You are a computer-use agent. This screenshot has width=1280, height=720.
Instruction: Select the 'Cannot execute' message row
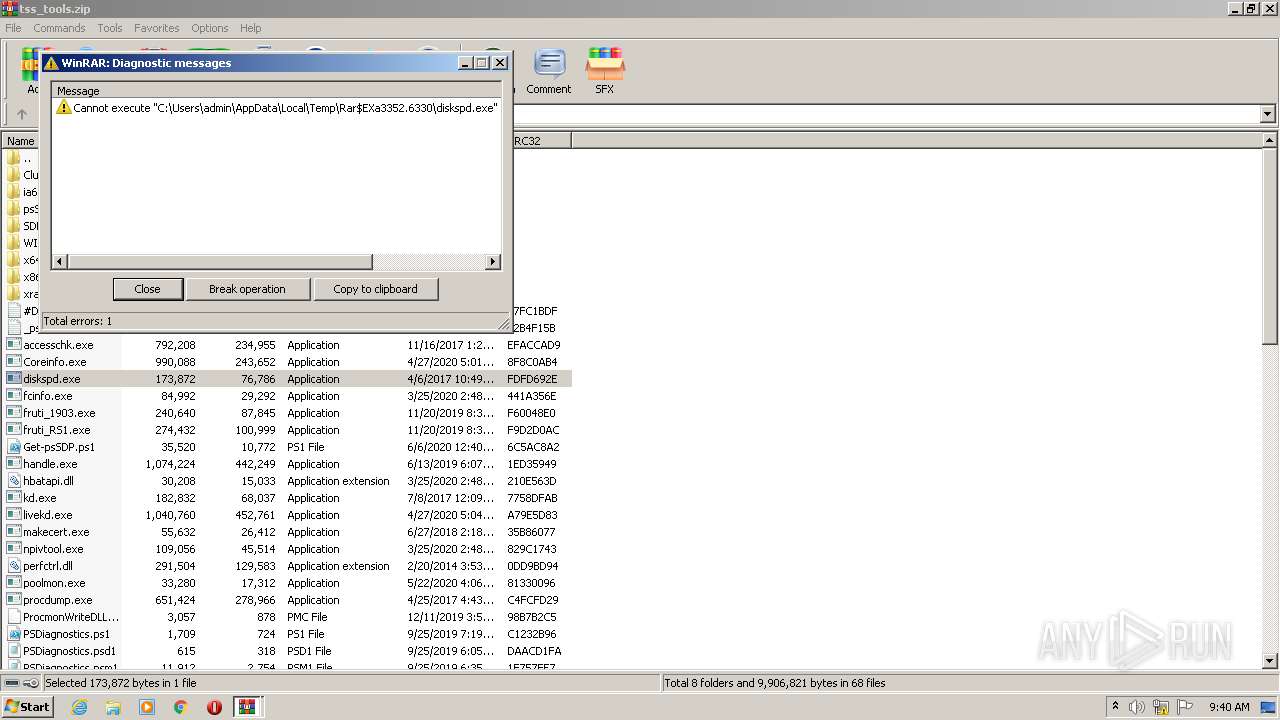tap(277, 108)
